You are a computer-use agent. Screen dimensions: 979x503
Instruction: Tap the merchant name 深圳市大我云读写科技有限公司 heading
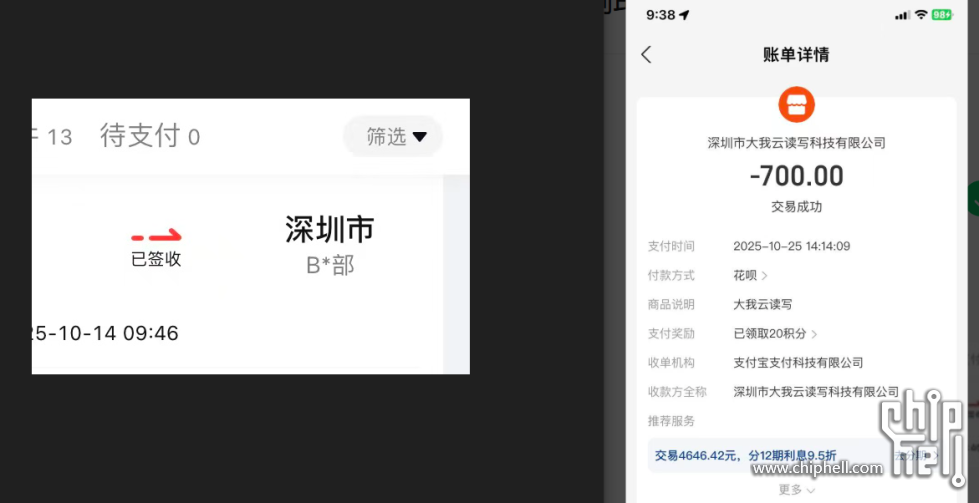(796, 143)
